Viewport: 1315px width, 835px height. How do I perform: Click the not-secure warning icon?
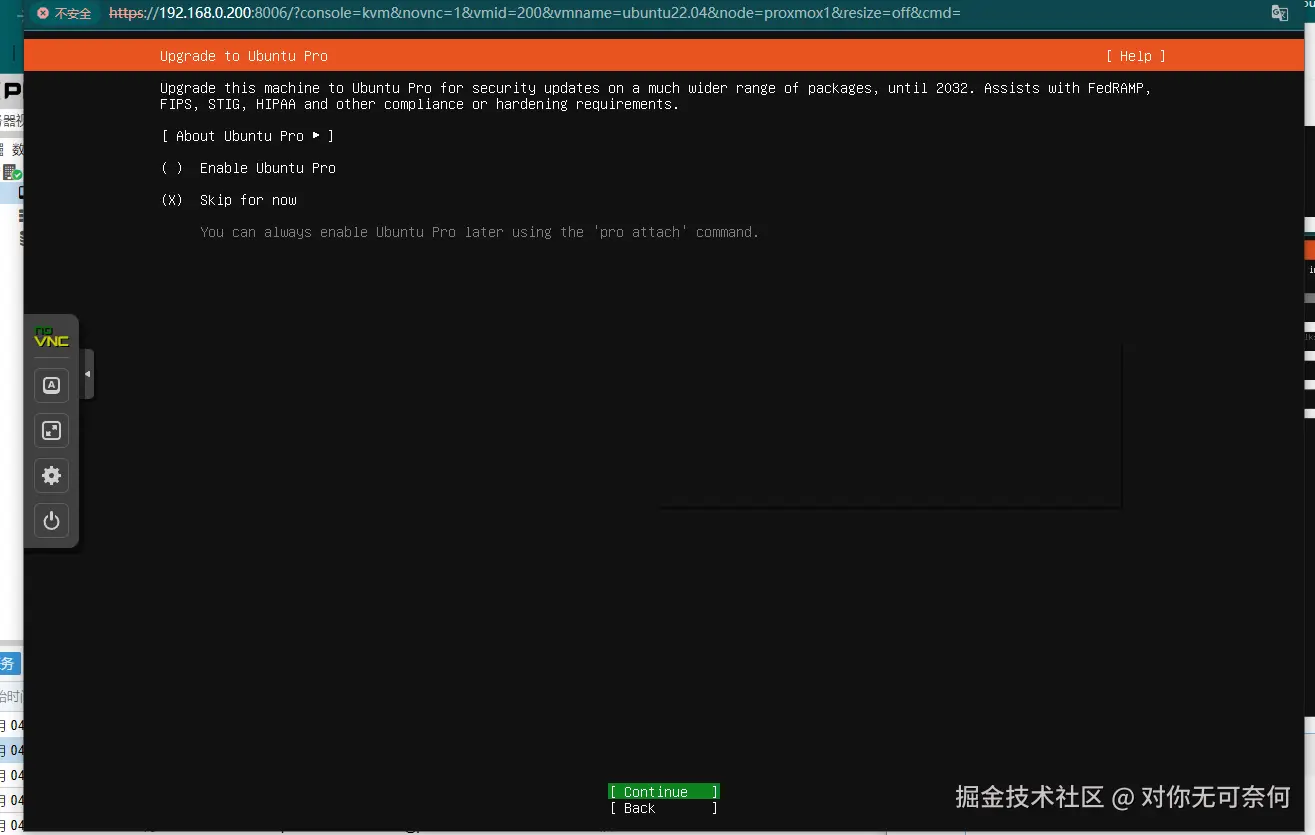43,13
